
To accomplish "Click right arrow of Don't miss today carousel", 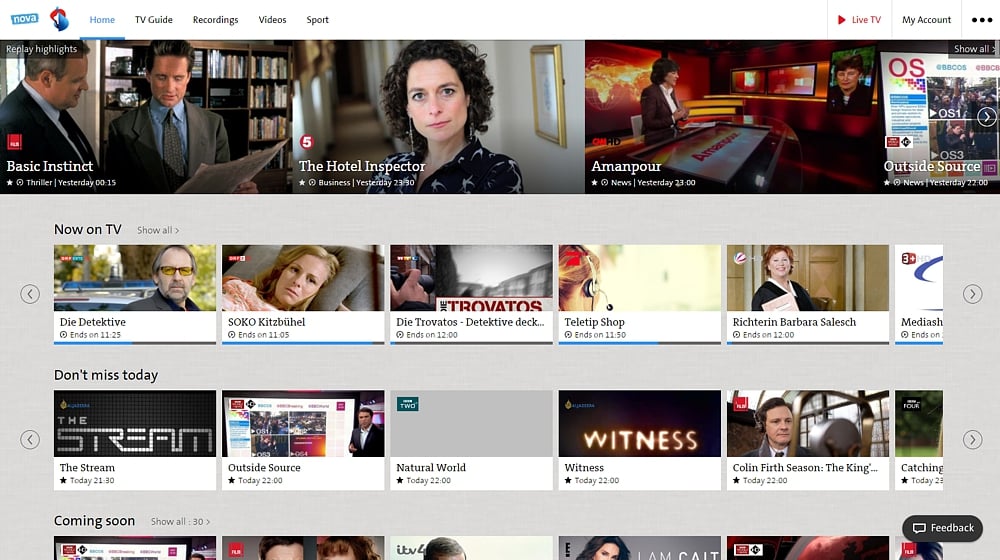I will click(x=973, y=439).
